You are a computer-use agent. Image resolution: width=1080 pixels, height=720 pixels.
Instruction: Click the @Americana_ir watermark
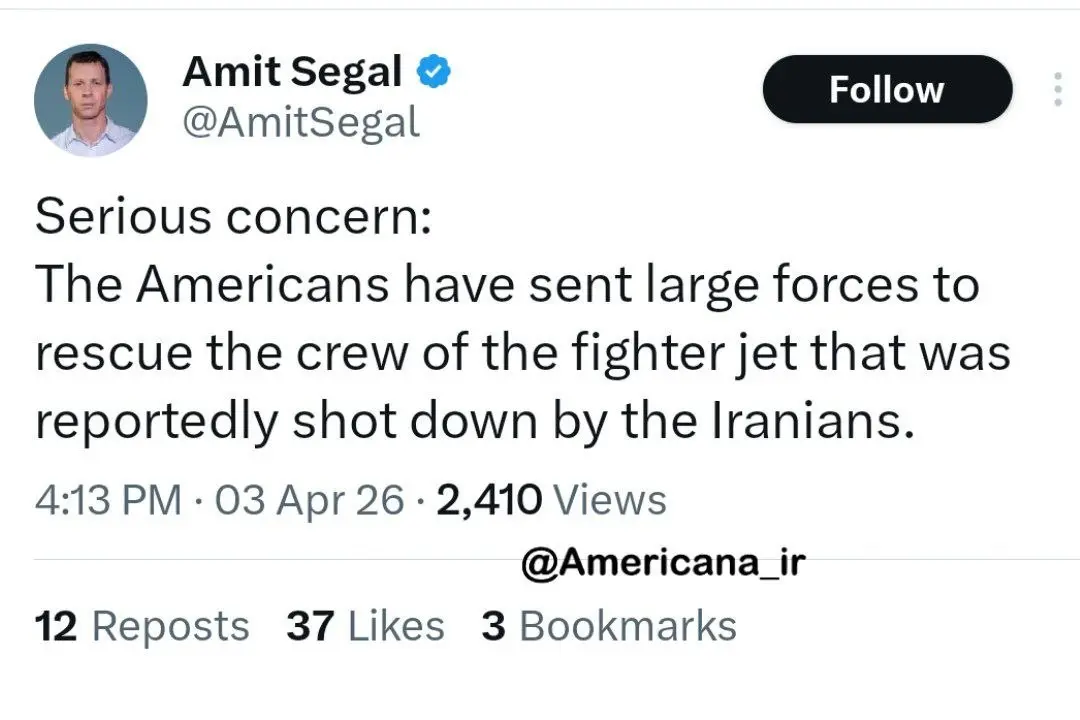[663, 563]
